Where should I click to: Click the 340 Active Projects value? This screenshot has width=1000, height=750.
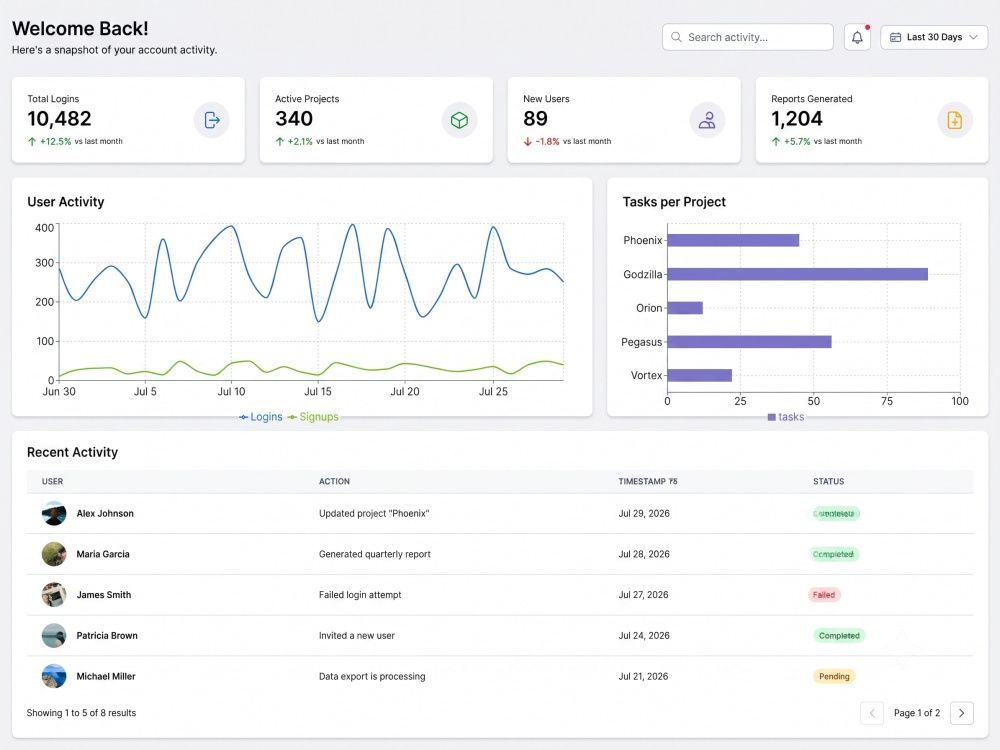(294, 119)
